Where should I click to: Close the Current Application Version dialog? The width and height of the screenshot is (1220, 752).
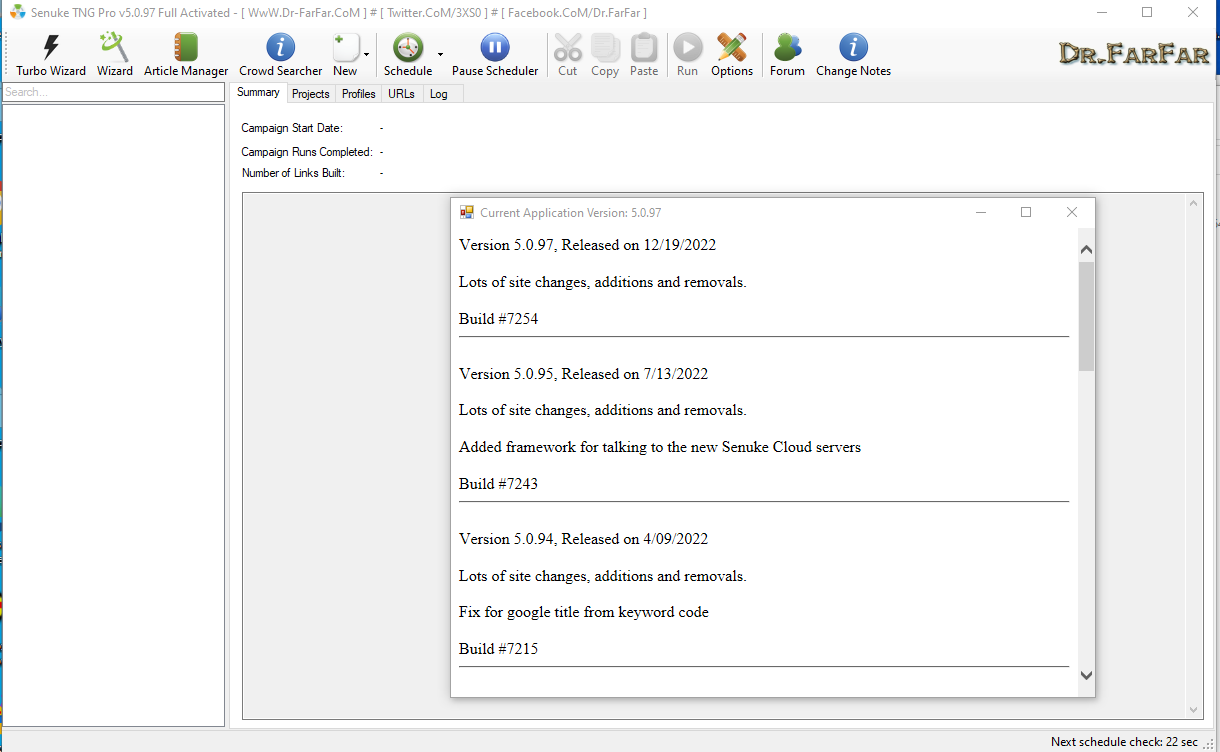click(x=1071, y=212)
